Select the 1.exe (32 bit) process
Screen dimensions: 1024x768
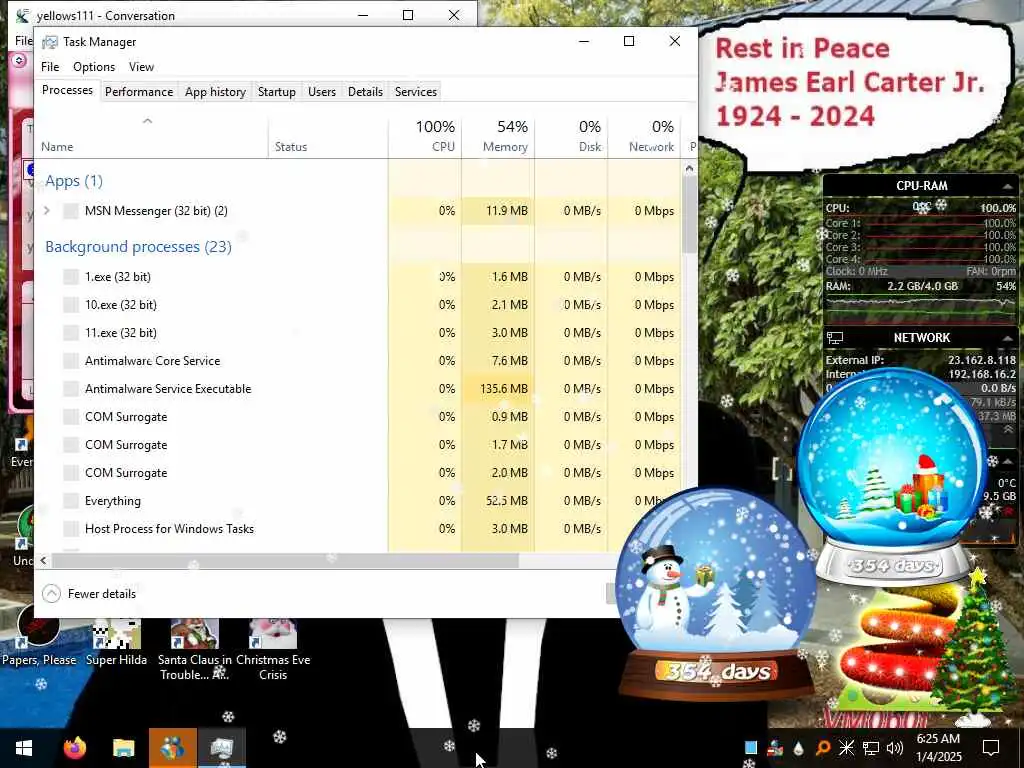click(x=358, y=277)
